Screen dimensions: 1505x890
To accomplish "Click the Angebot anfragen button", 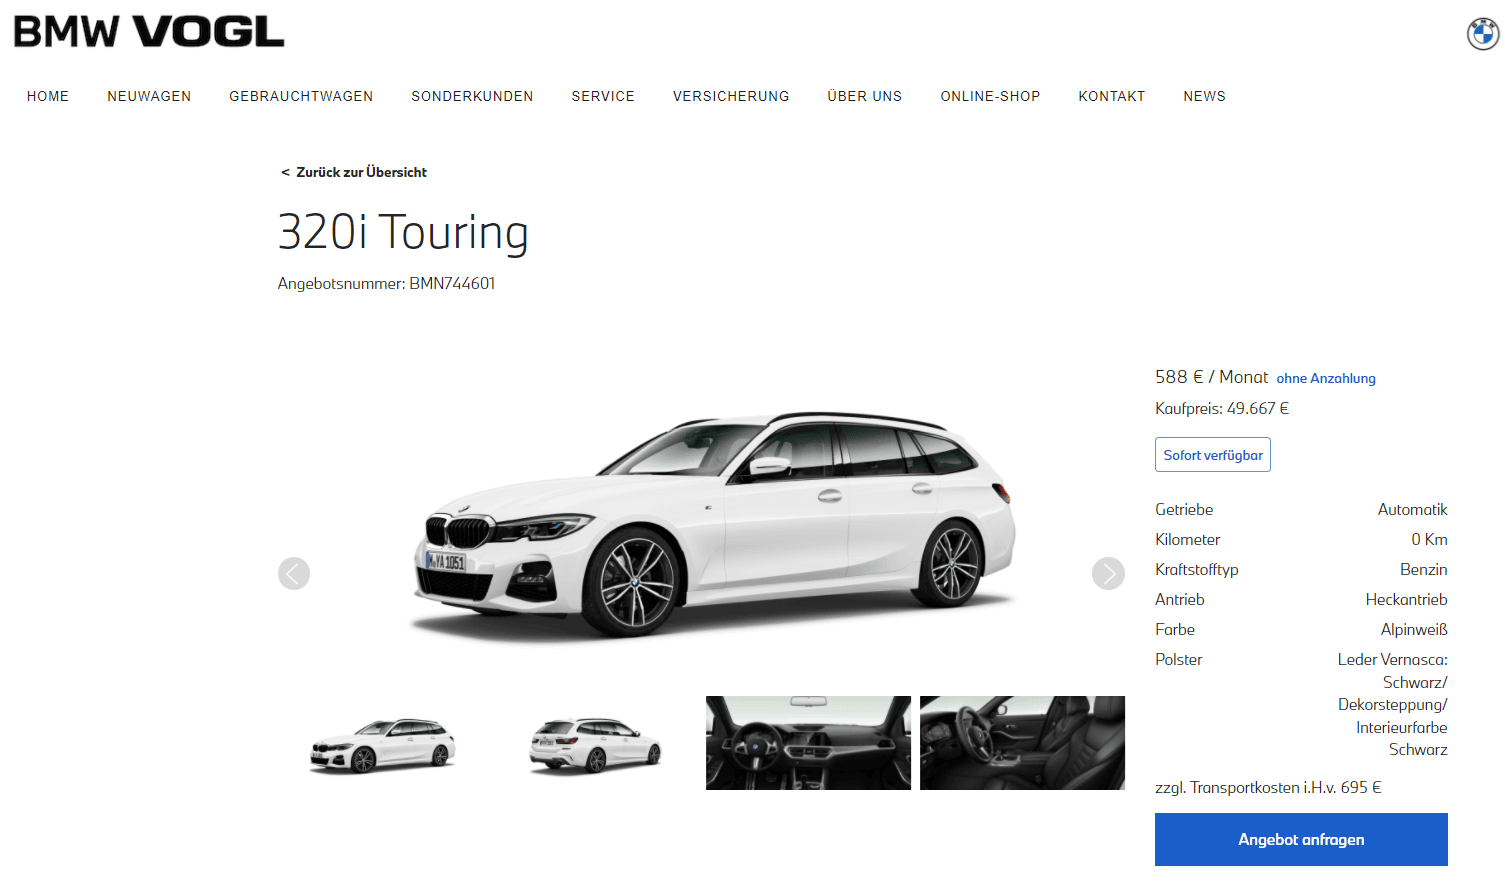I will pos(1301,839).
